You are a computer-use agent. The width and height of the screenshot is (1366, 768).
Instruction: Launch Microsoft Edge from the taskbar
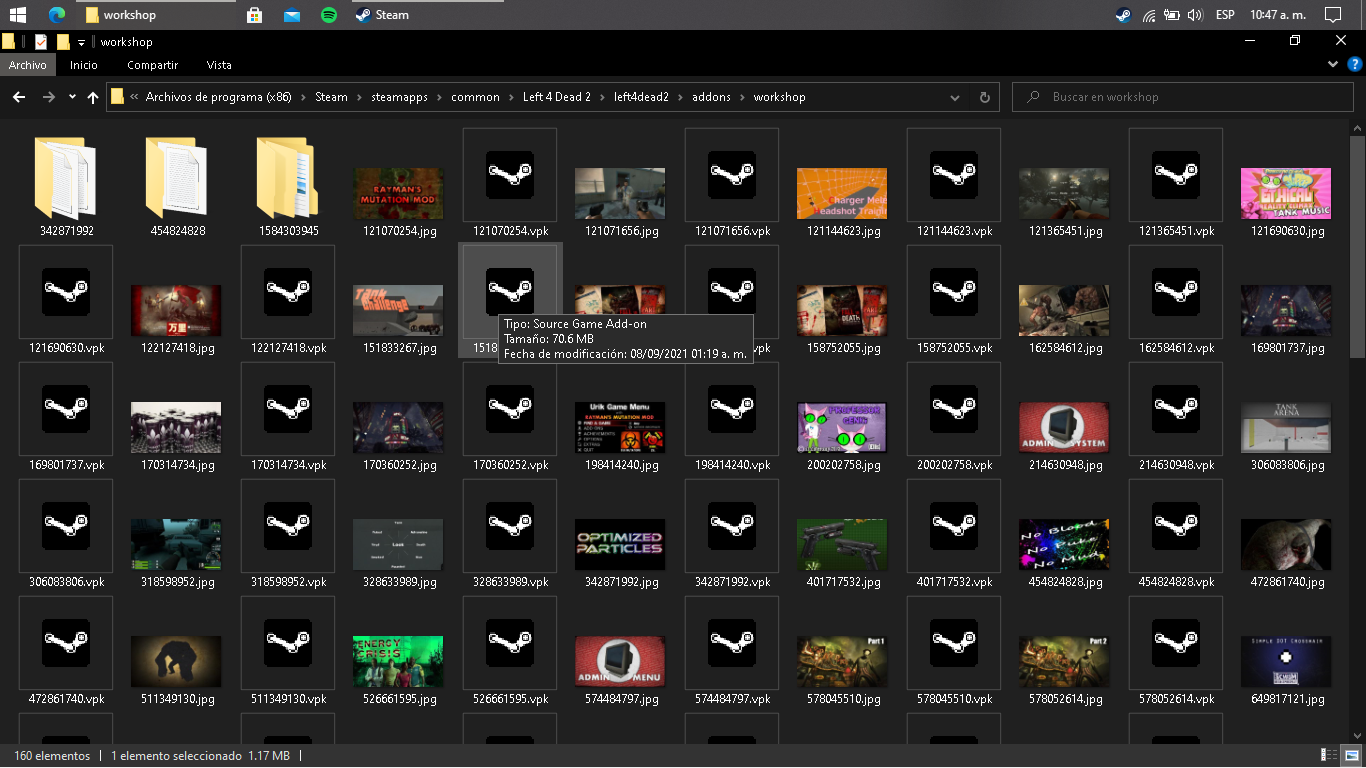[x=56, y=15]
